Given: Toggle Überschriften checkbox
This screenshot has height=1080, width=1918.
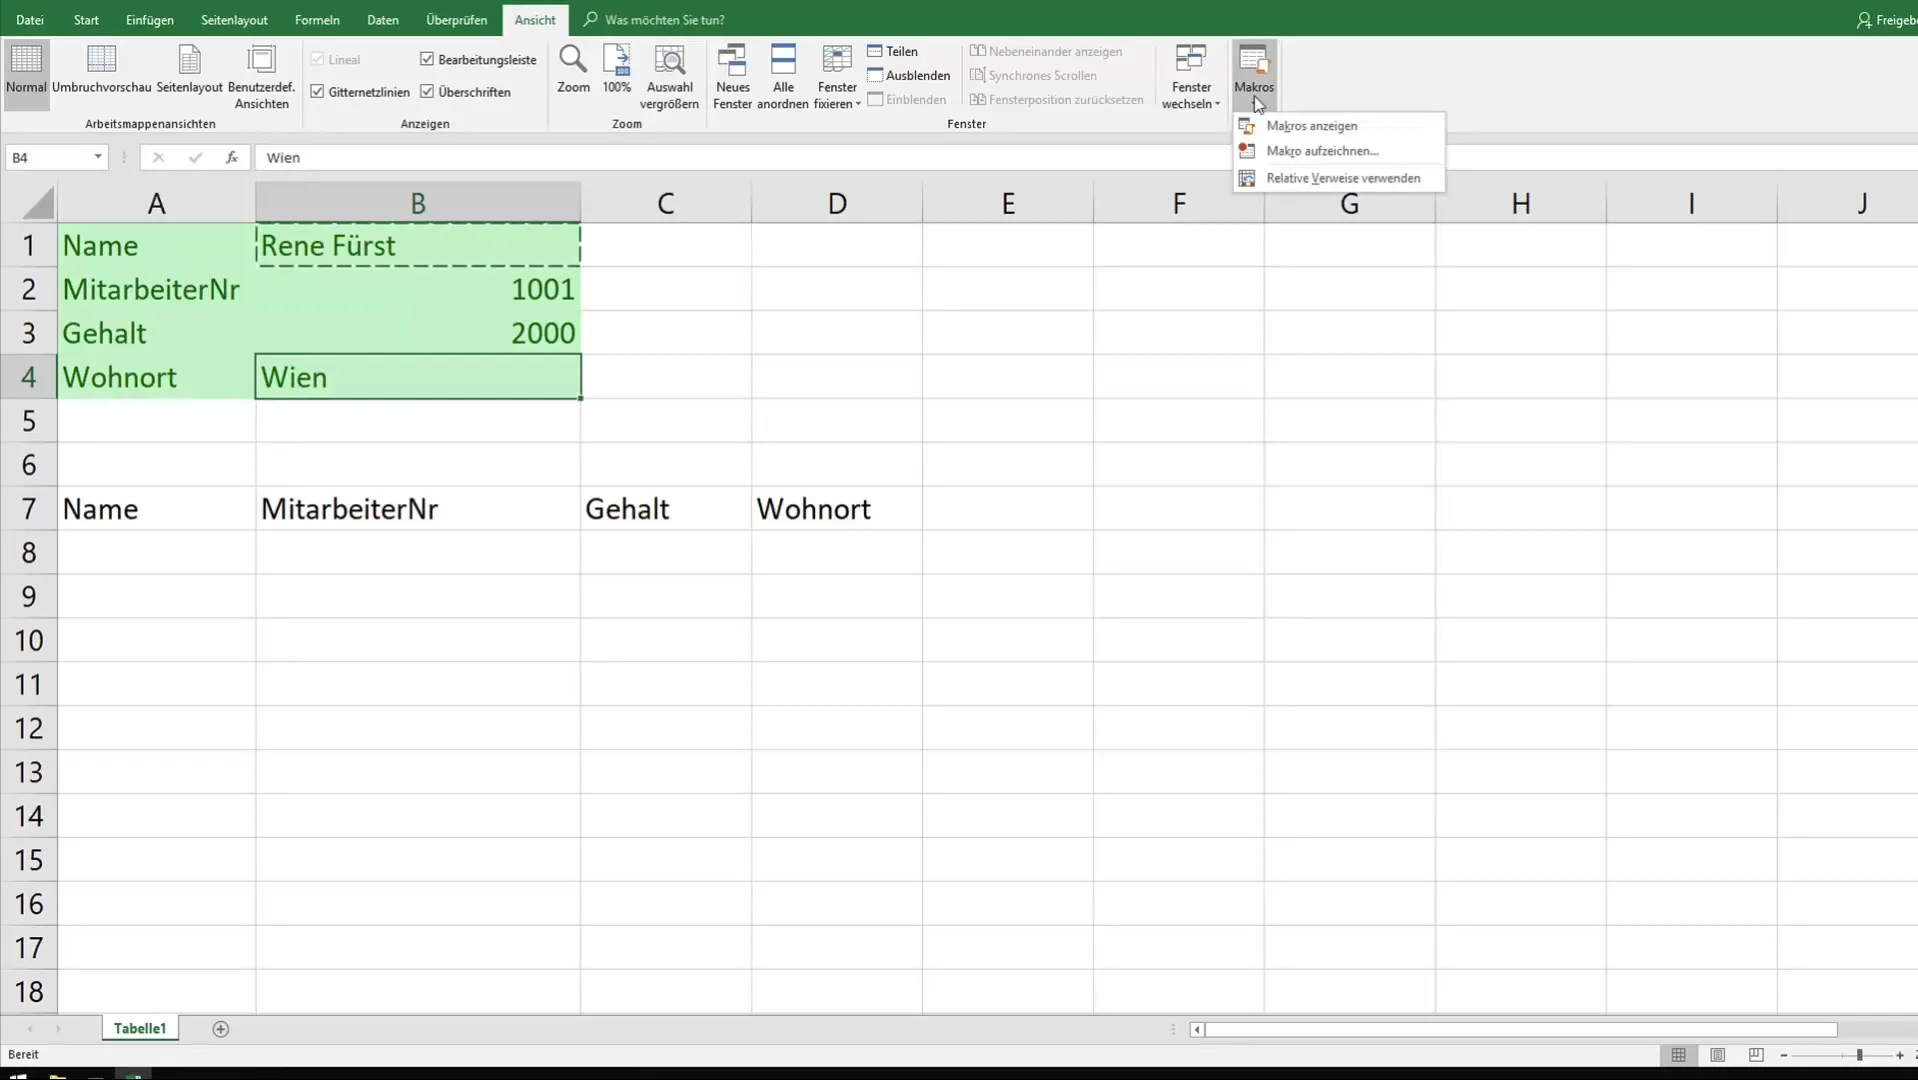Looking at the screenshot, I should pyautogui.click(x=427, y=91).
